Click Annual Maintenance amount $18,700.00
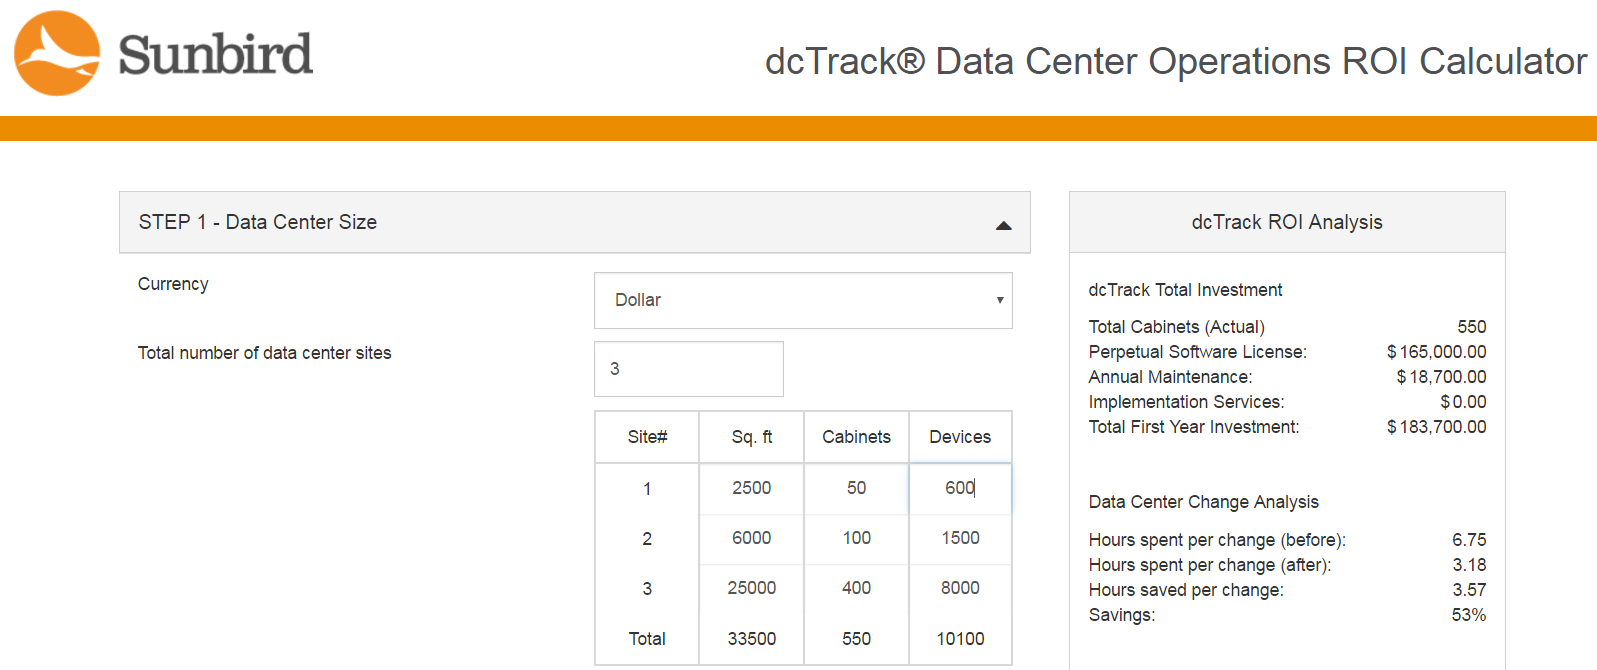Screen dimensions: 1597x670 click(1441, 377)
